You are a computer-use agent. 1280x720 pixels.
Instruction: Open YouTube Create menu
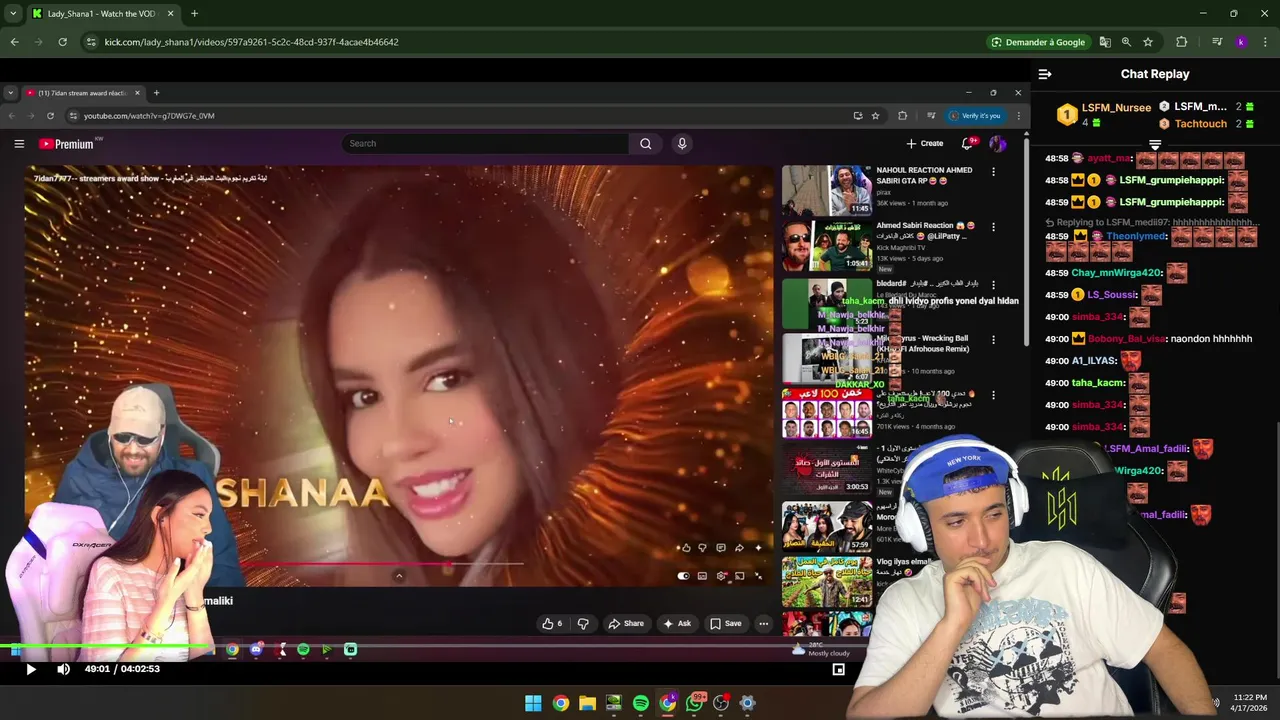[x=925, y=143]
